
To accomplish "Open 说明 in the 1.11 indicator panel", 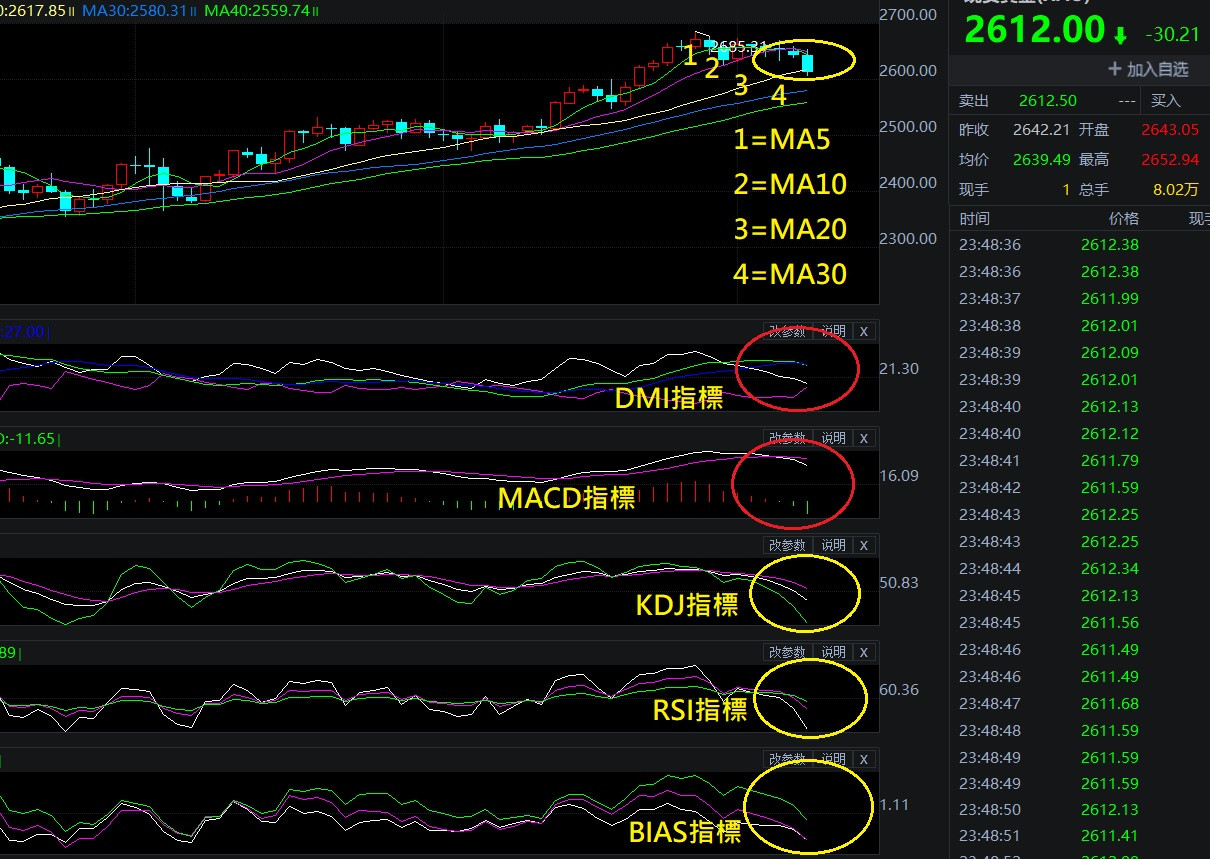I will click(833, 759).
